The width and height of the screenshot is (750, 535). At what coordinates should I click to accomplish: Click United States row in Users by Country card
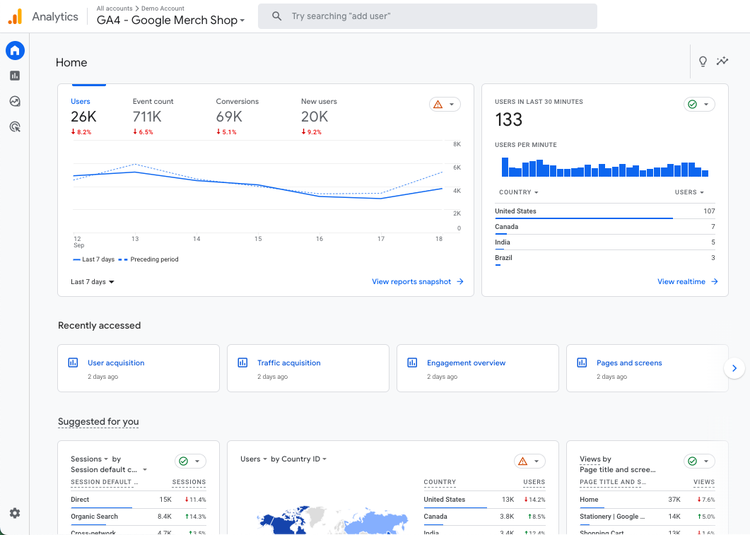[484, 500]
